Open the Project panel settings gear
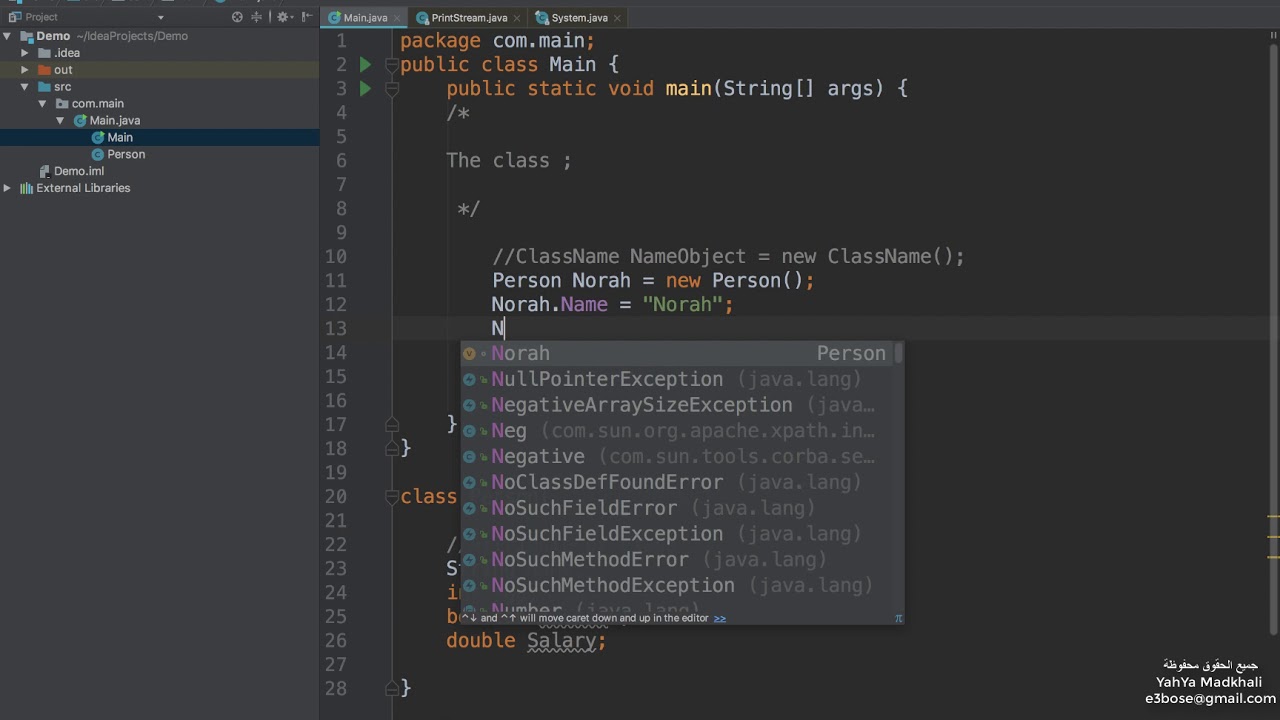The width and height of the screenshot is (1280, 720). tap(282, 17)
